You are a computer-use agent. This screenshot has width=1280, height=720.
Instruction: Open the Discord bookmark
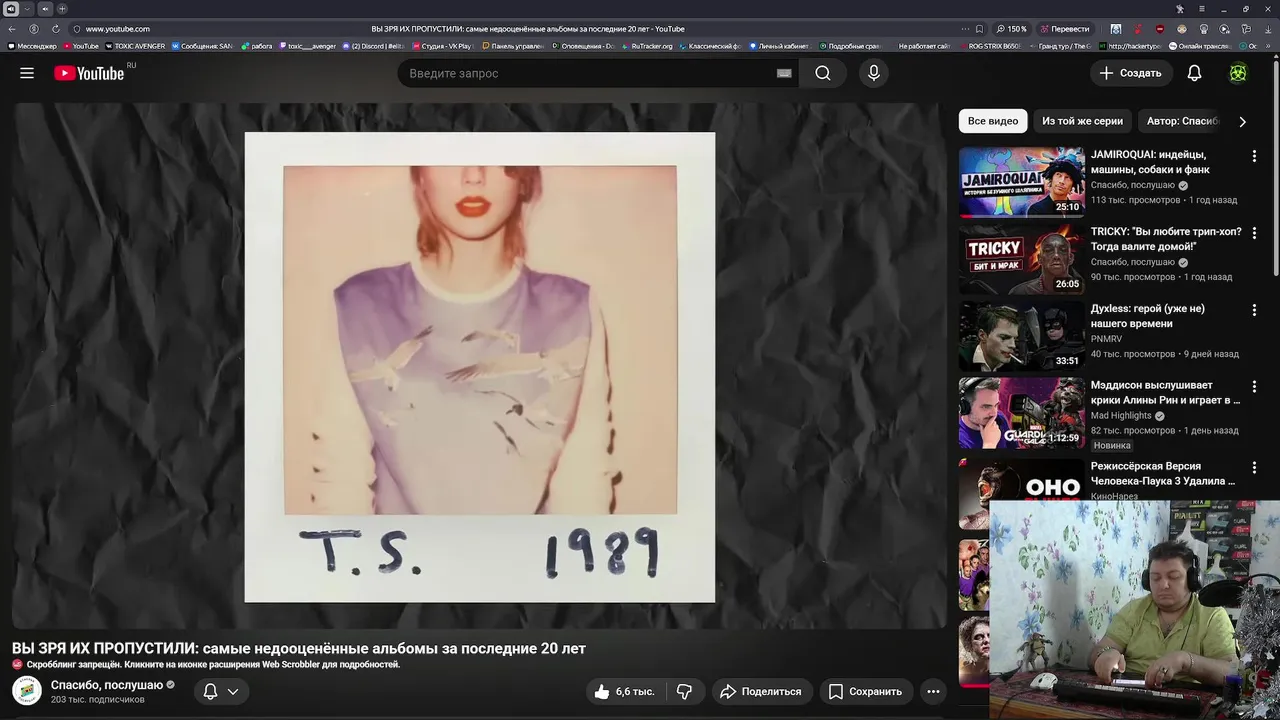[374, 46]
